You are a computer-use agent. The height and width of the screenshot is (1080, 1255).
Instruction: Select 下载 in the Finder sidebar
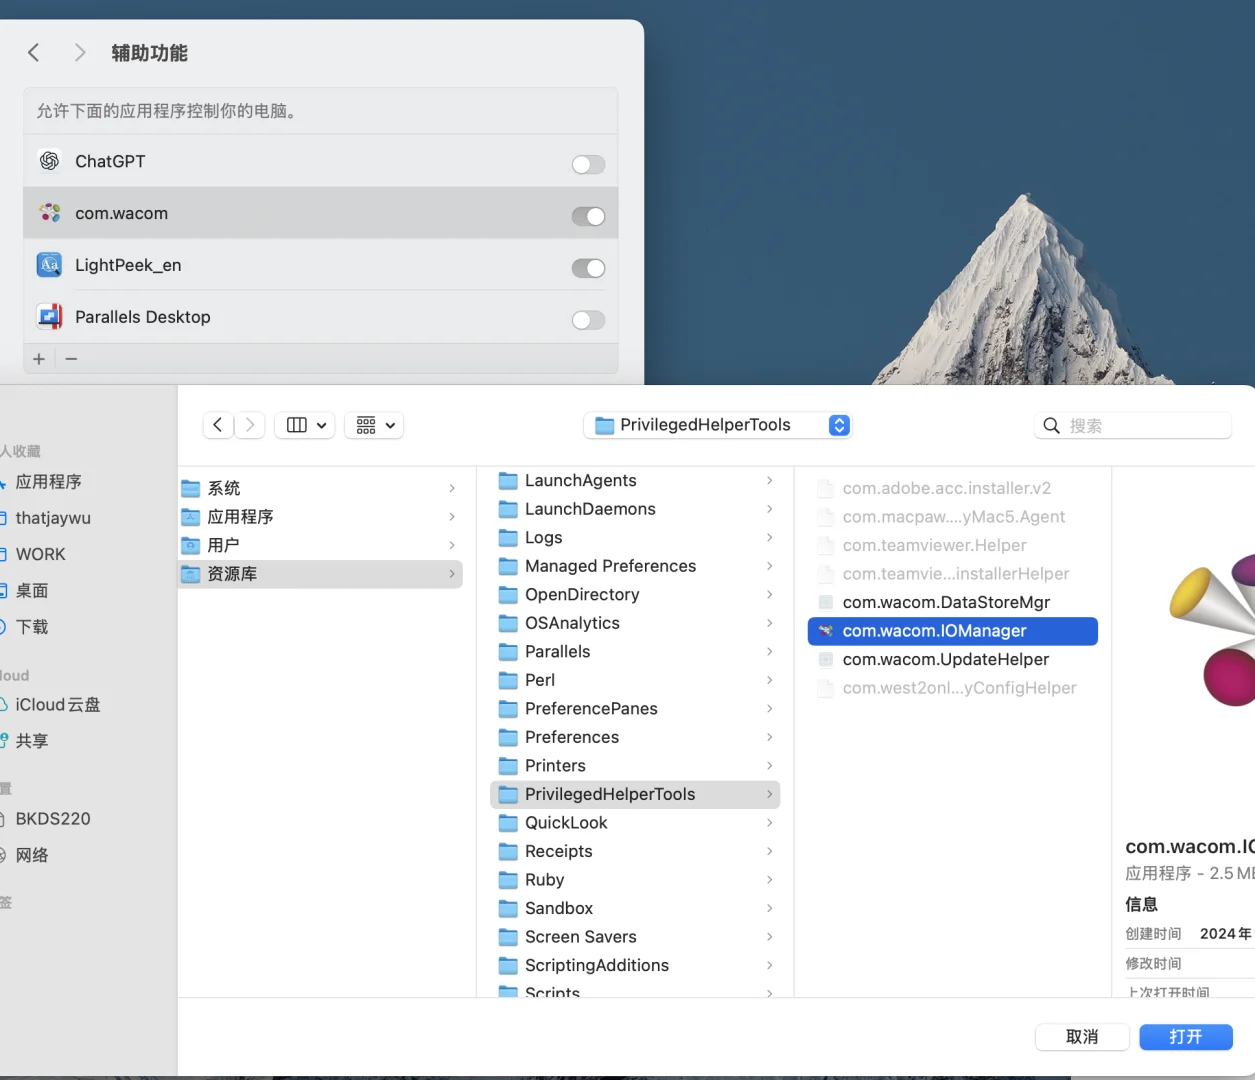(30, 627)
